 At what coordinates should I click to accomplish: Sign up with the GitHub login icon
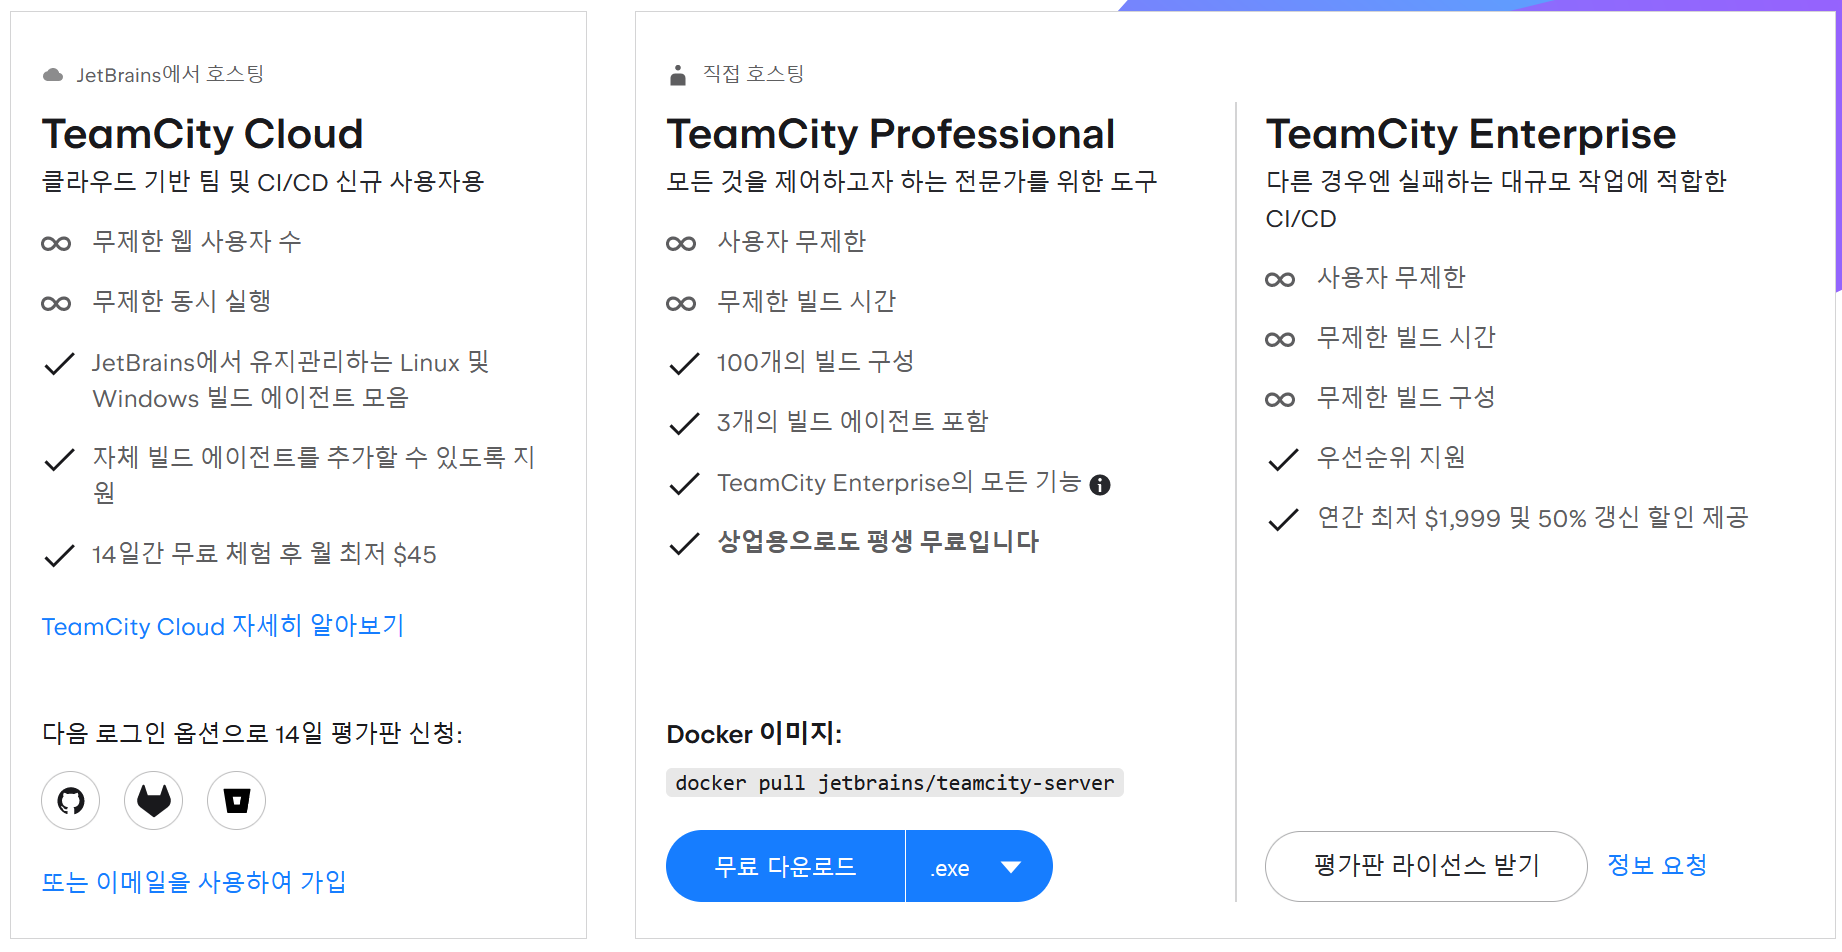[71, 801]
